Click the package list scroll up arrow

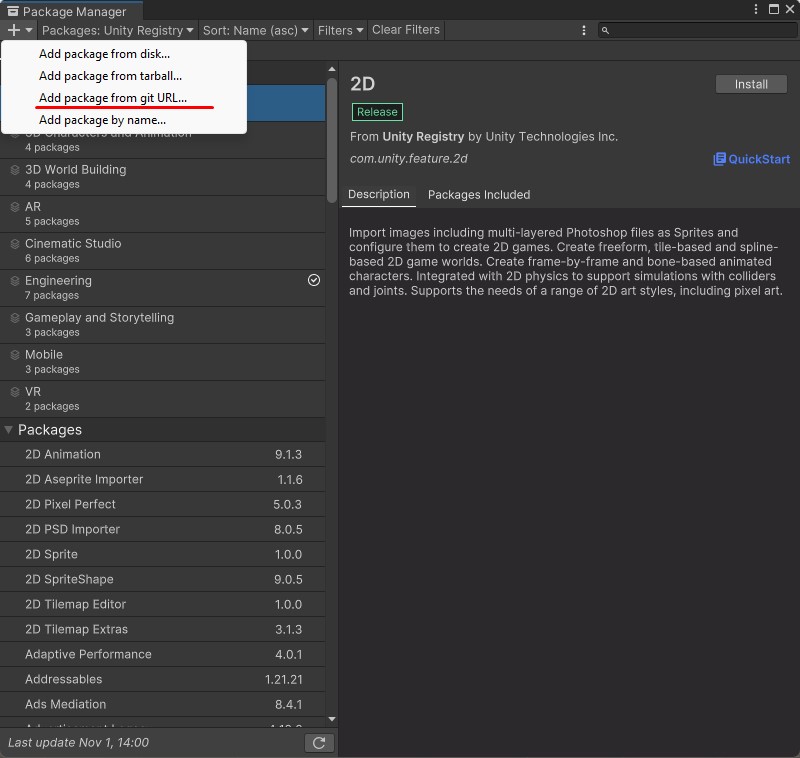click(x=332, y=69)
